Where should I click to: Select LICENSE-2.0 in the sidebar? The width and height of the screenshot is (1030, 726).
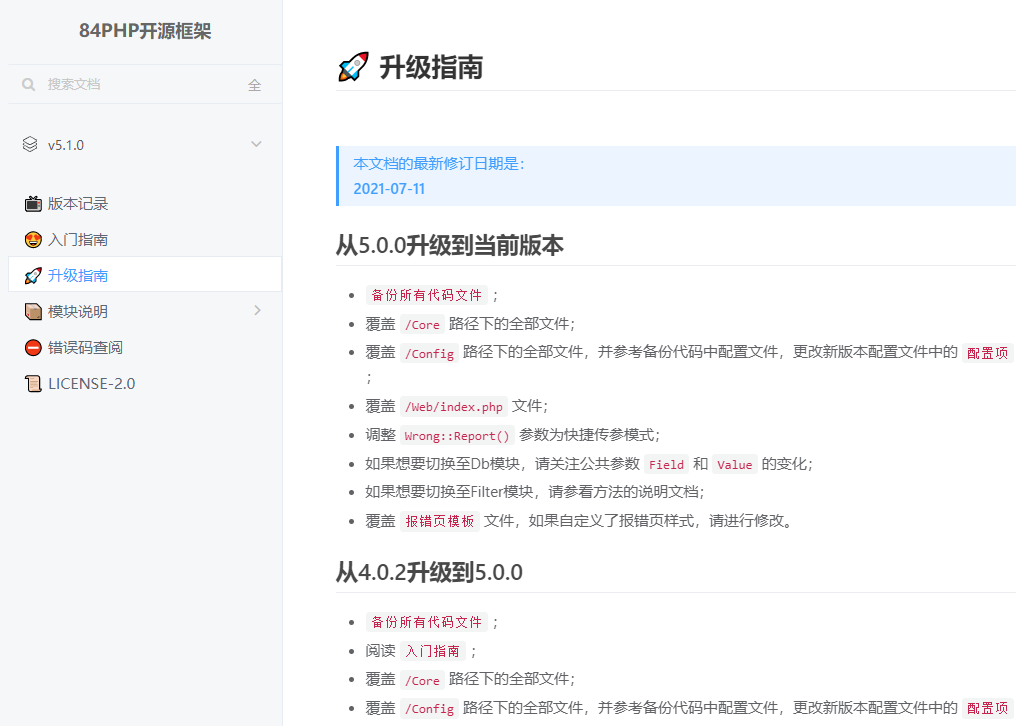point(91,383)
